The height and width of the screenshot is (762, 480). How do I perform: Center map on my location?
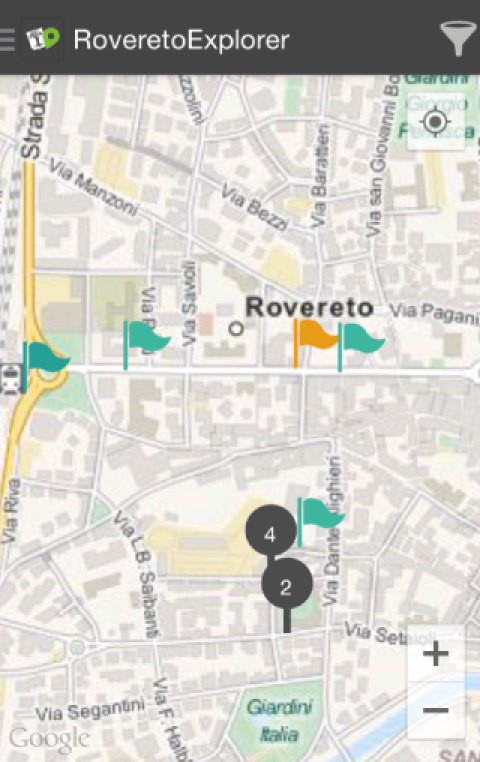436,121
